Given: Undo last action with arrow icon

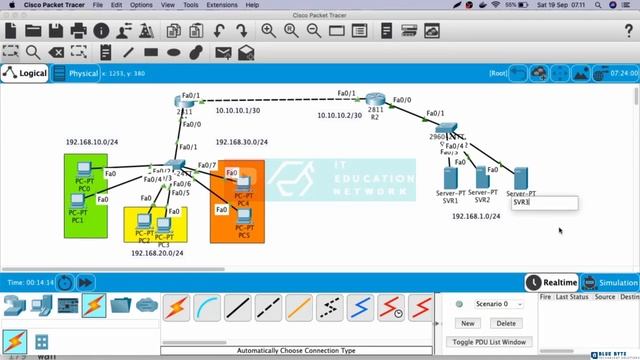Looking at the screenshot, I should coord(219,31).
